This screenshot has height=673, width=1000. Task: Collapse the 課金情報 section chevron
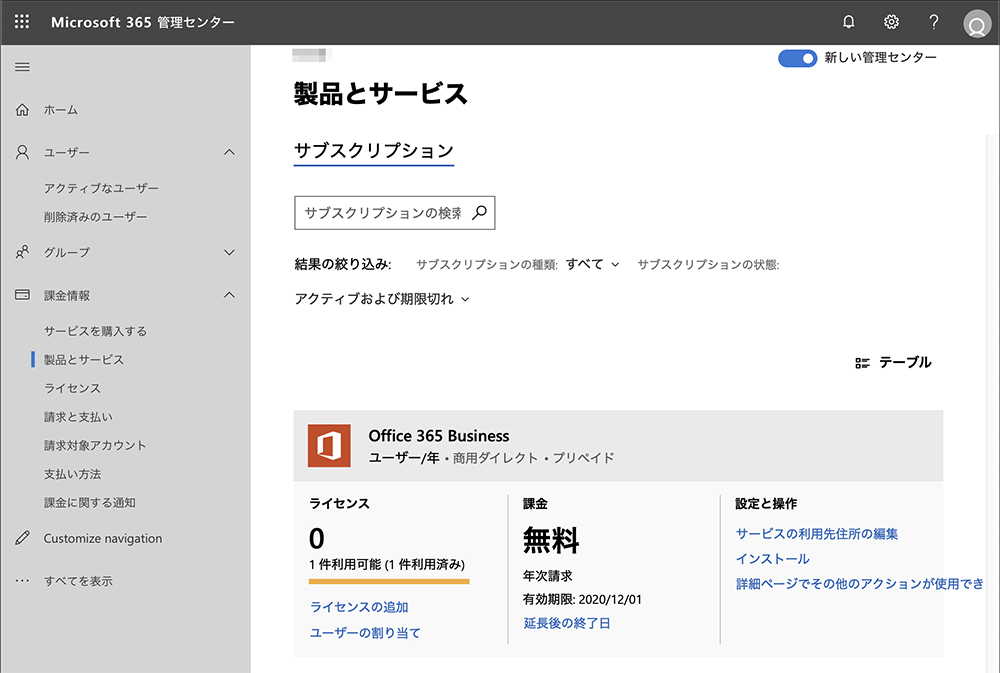tap(230, 295)
